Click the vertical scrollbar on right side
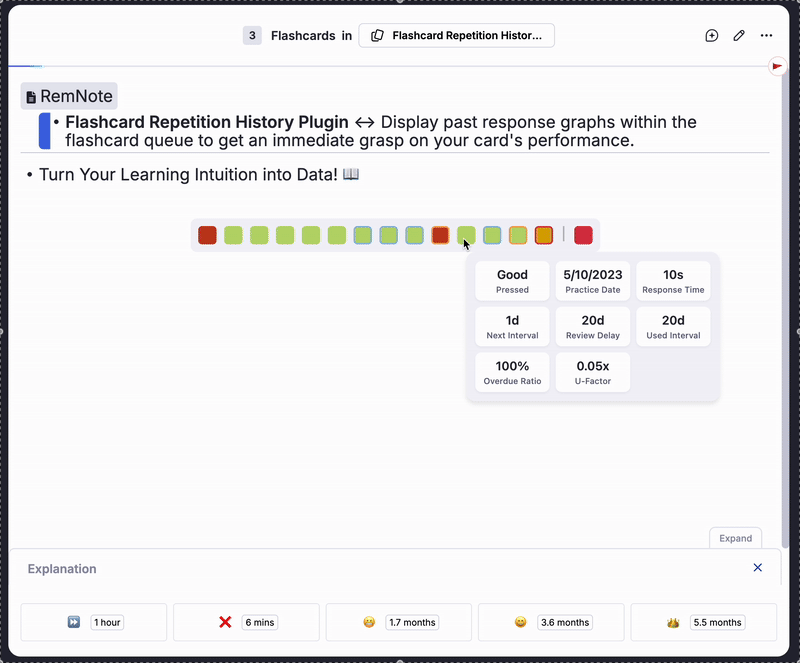The width and height of the screenshot is (800, 663). pyautogui.click(x=785, y=311)
